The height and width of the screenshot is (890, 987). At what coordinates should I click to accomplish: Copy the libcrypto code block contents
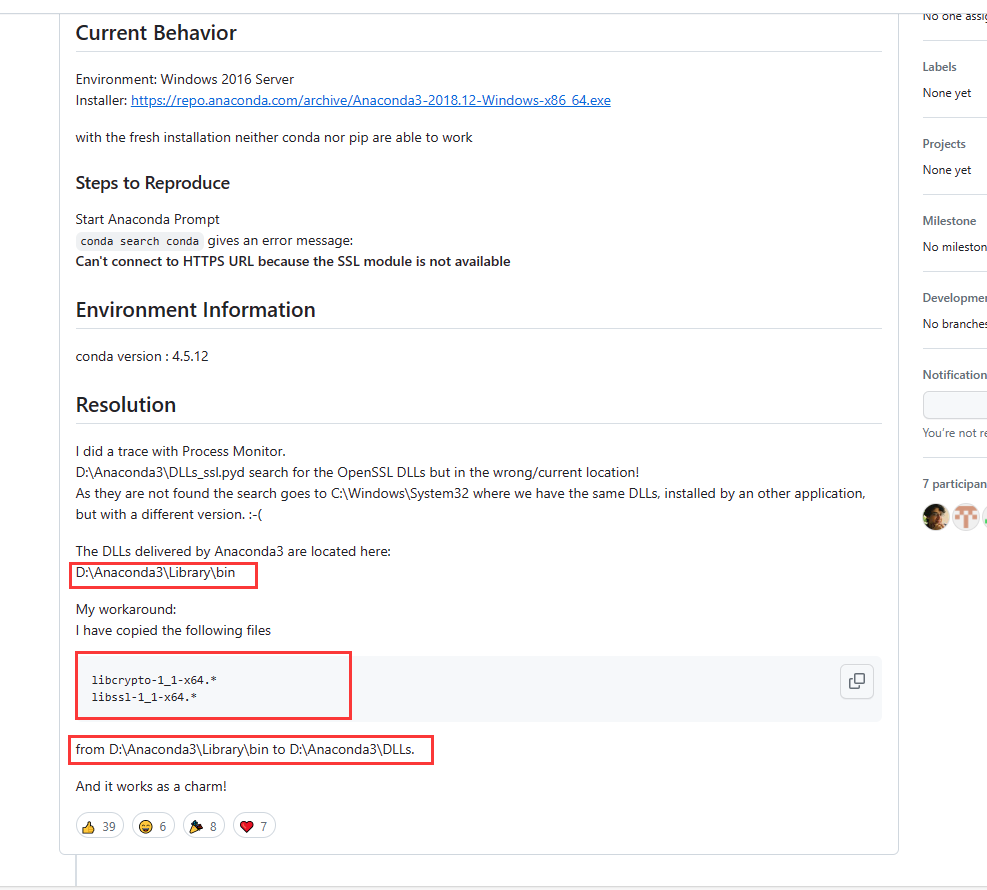pos(857,681)
